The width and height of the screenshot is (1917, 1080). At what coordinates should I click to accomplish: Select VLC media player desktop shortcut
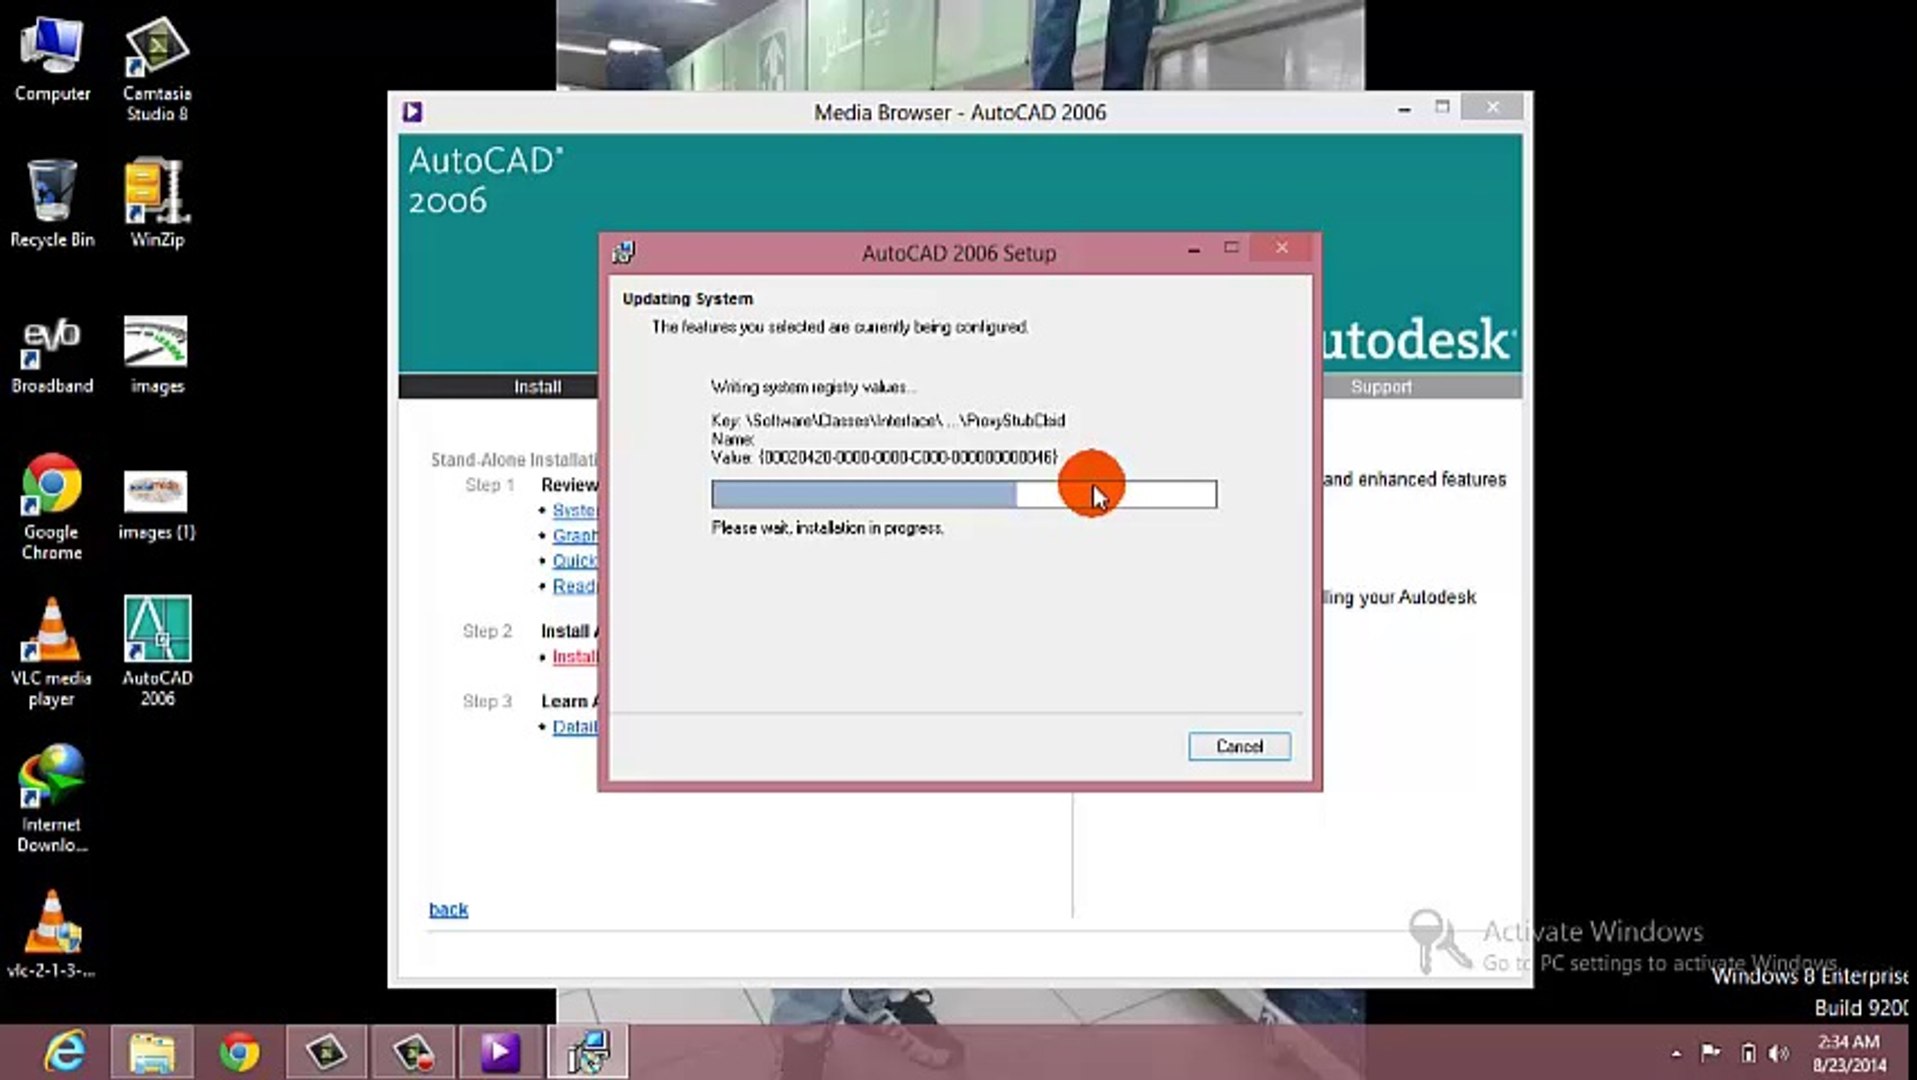click(52, 653)
